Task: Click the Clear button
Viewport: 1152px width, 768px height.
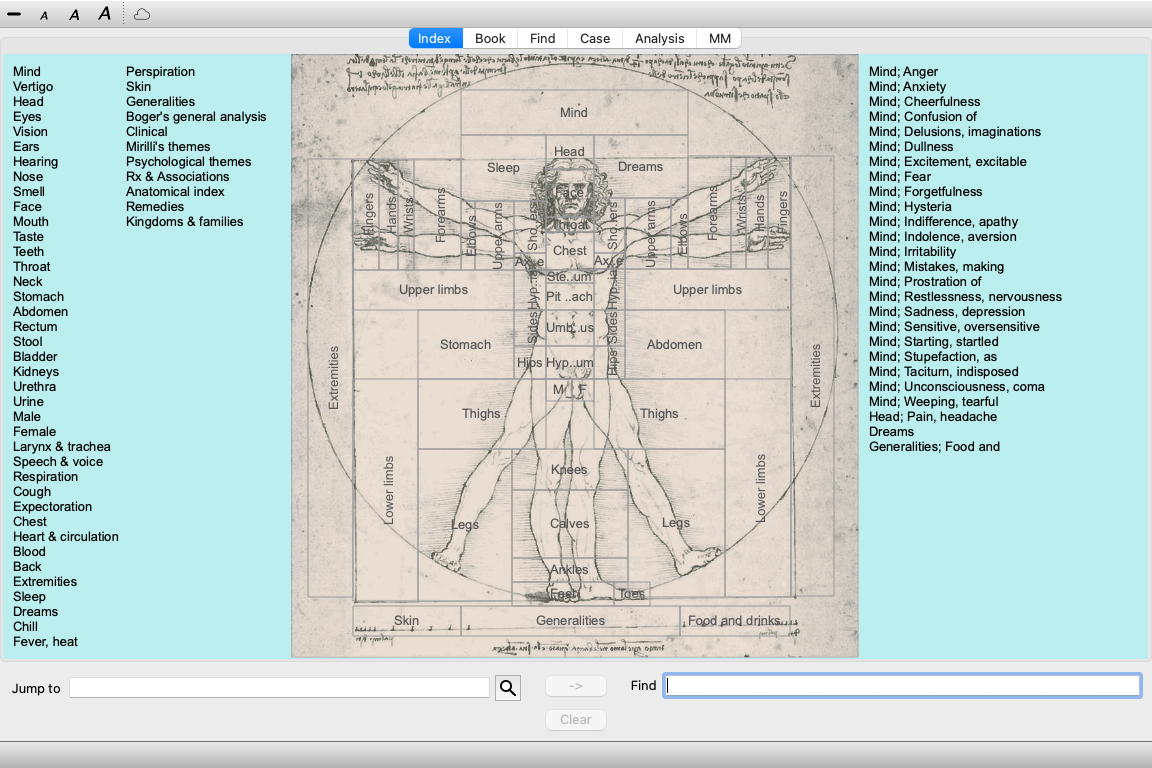Action: [x=575, y=719]
